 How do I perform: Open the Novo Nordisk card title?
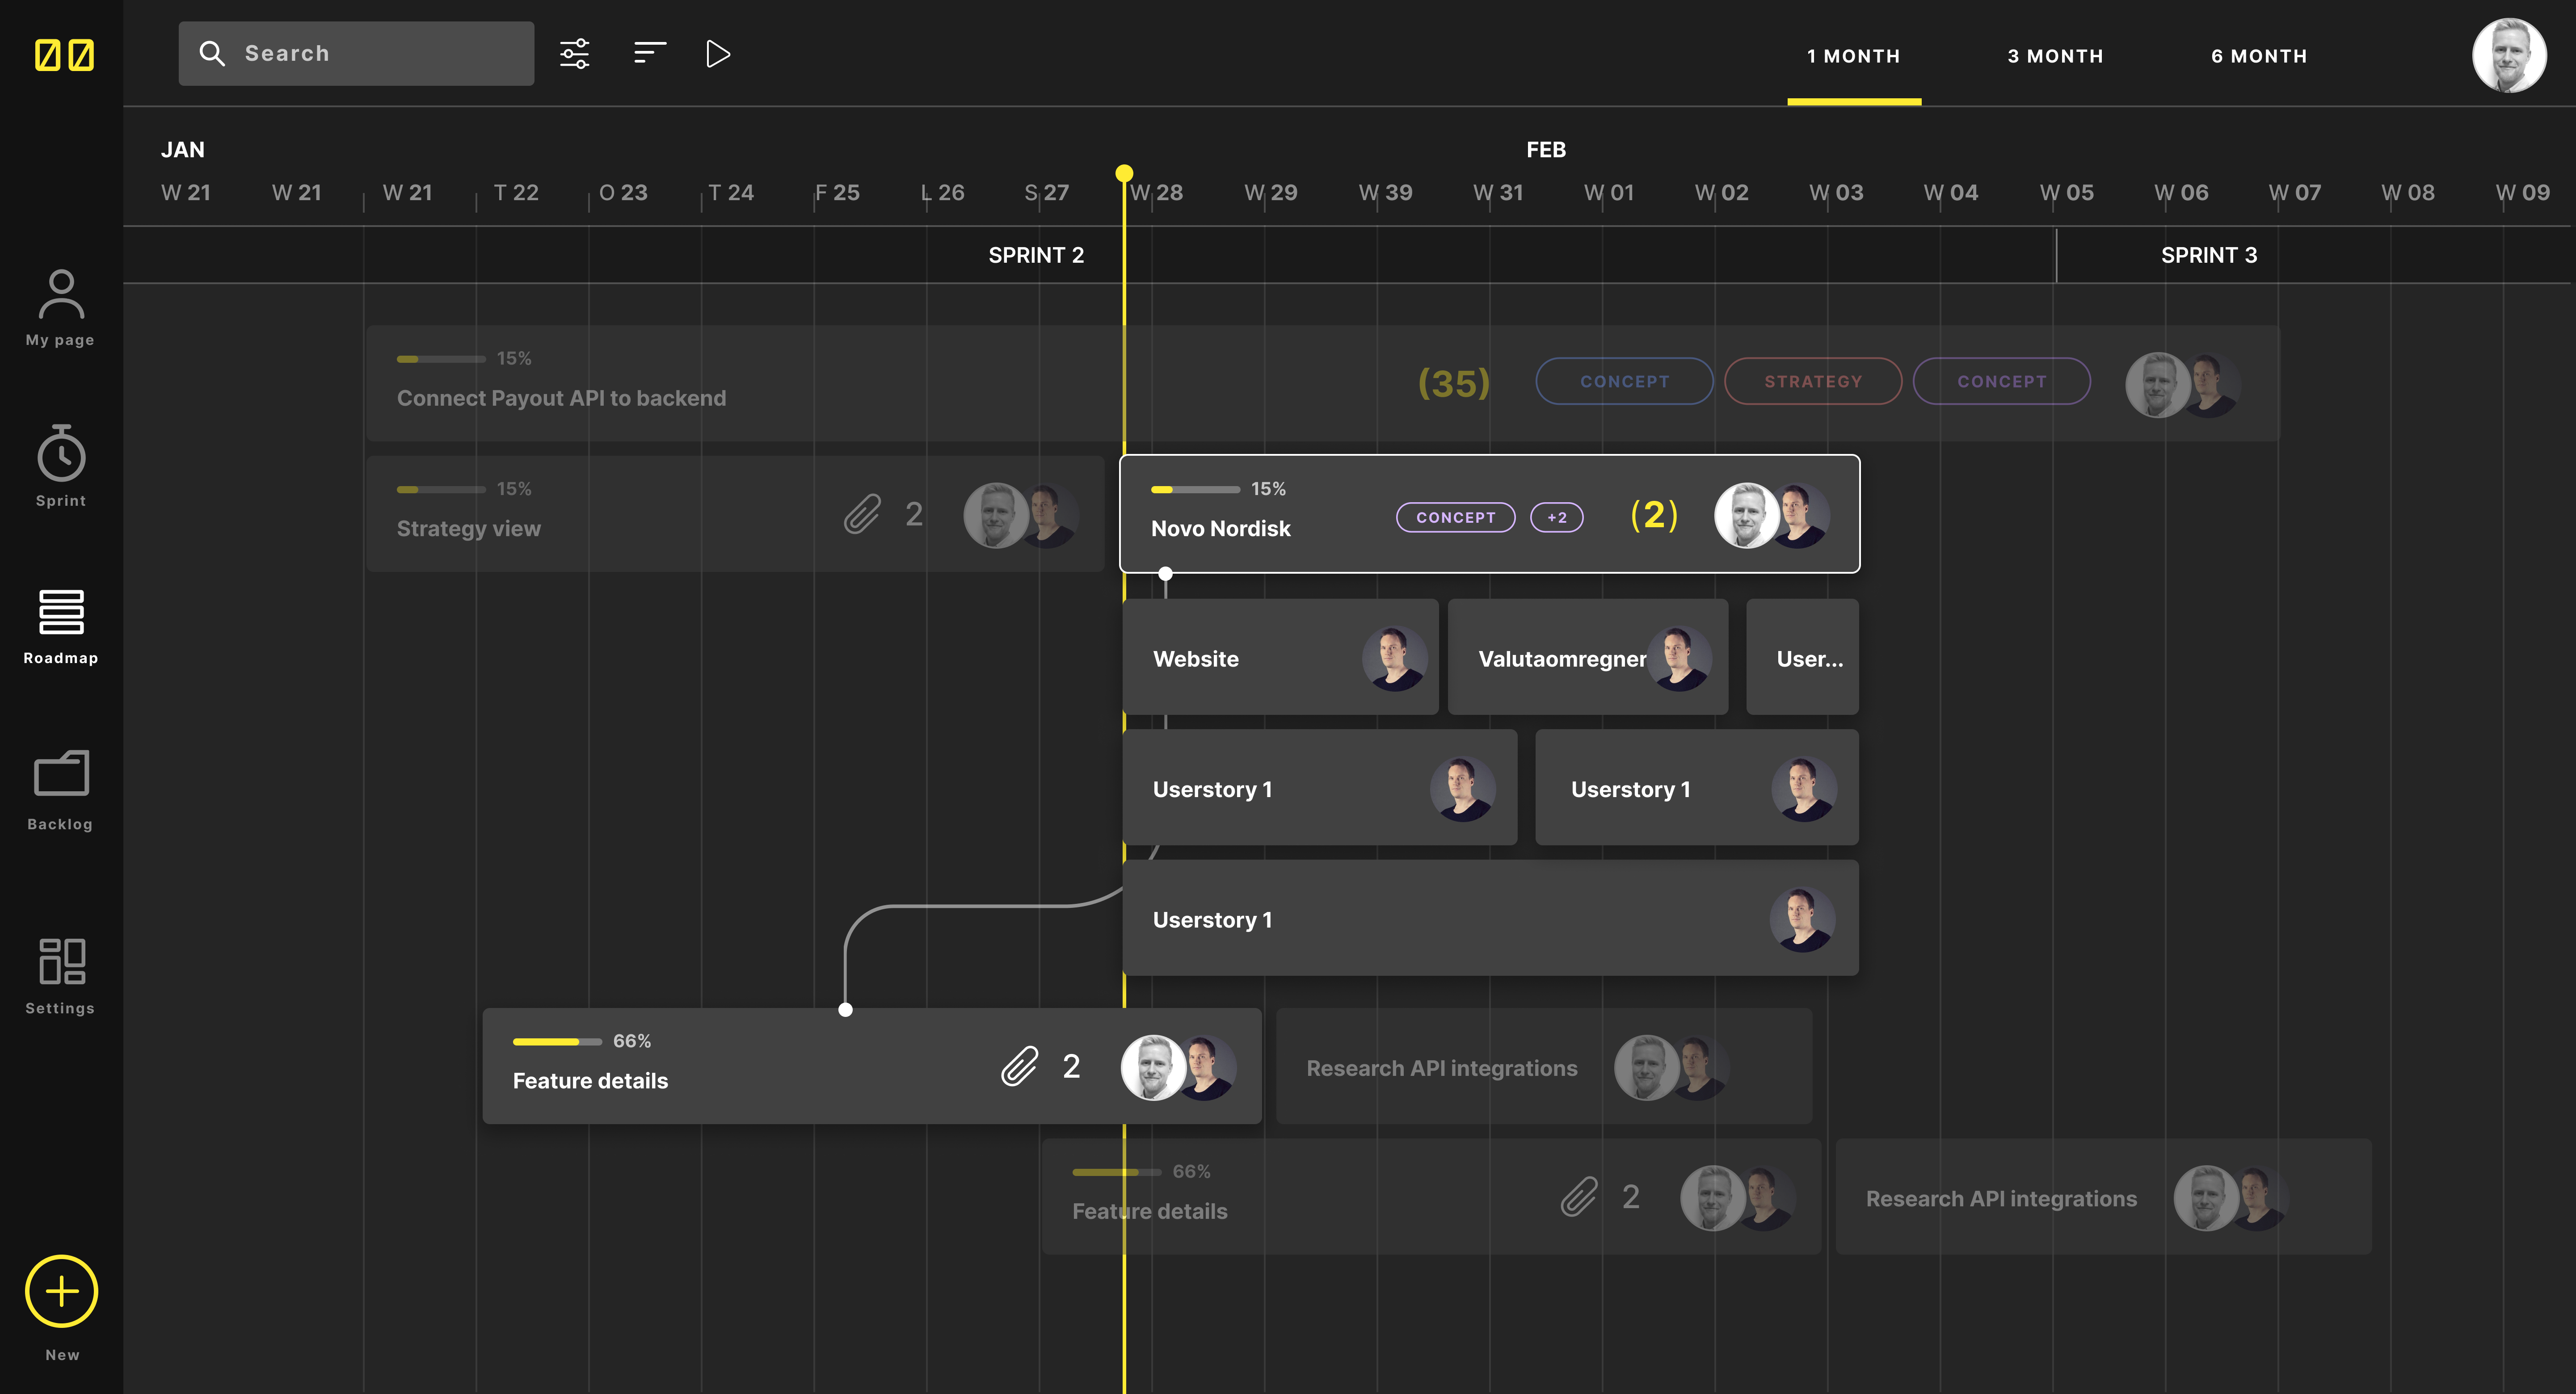[1220, 528]
